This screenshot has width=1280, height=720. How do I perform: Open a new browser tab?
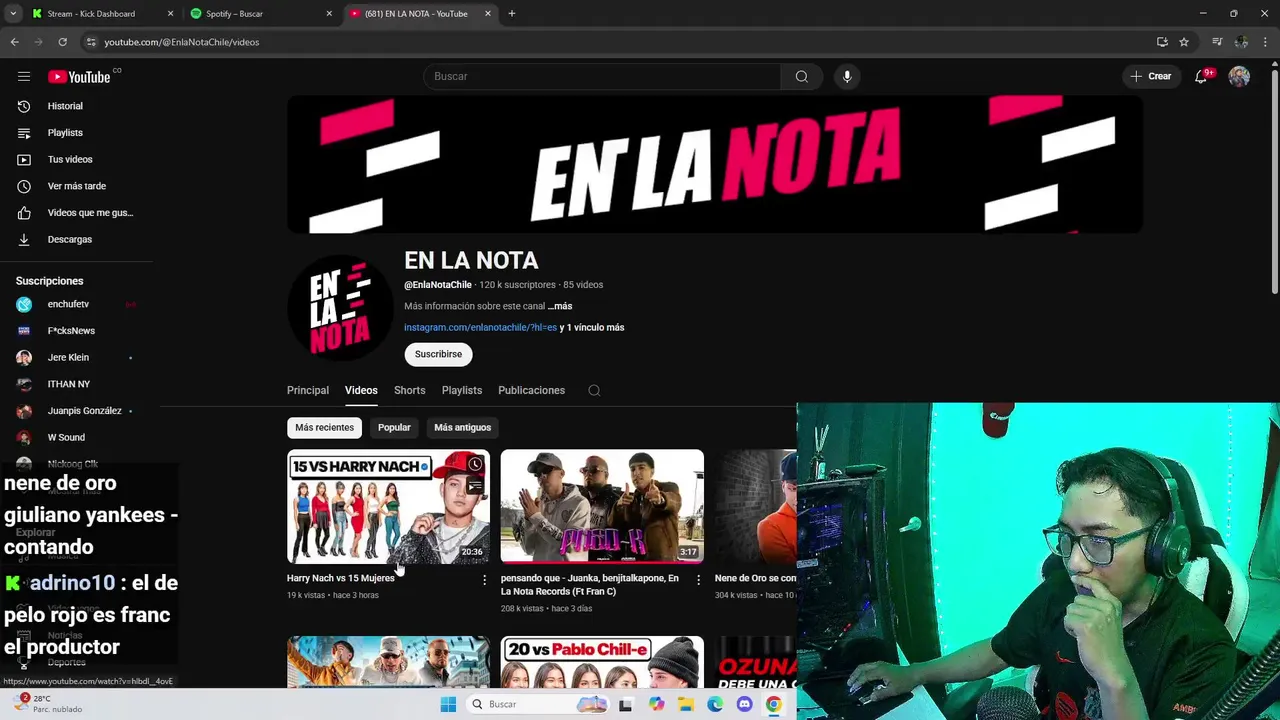[x=512, y=14]
